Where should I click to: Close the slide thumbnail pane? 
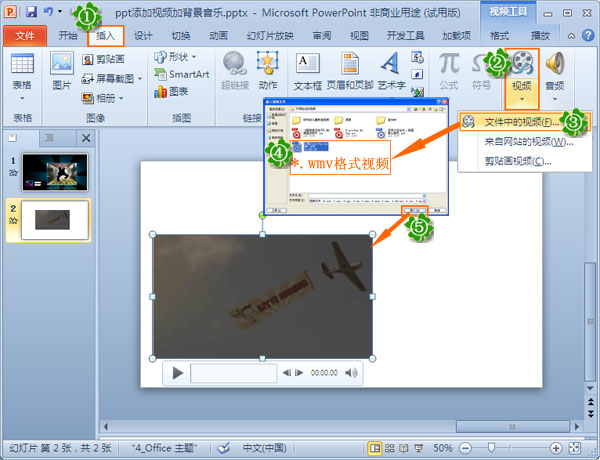(x=86, y=138)
